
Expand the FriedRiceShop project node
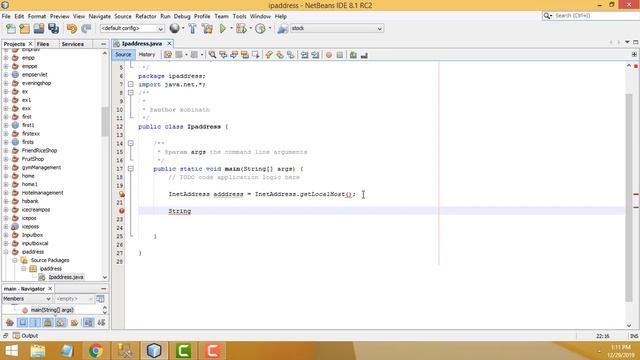[x=6, y=151]
